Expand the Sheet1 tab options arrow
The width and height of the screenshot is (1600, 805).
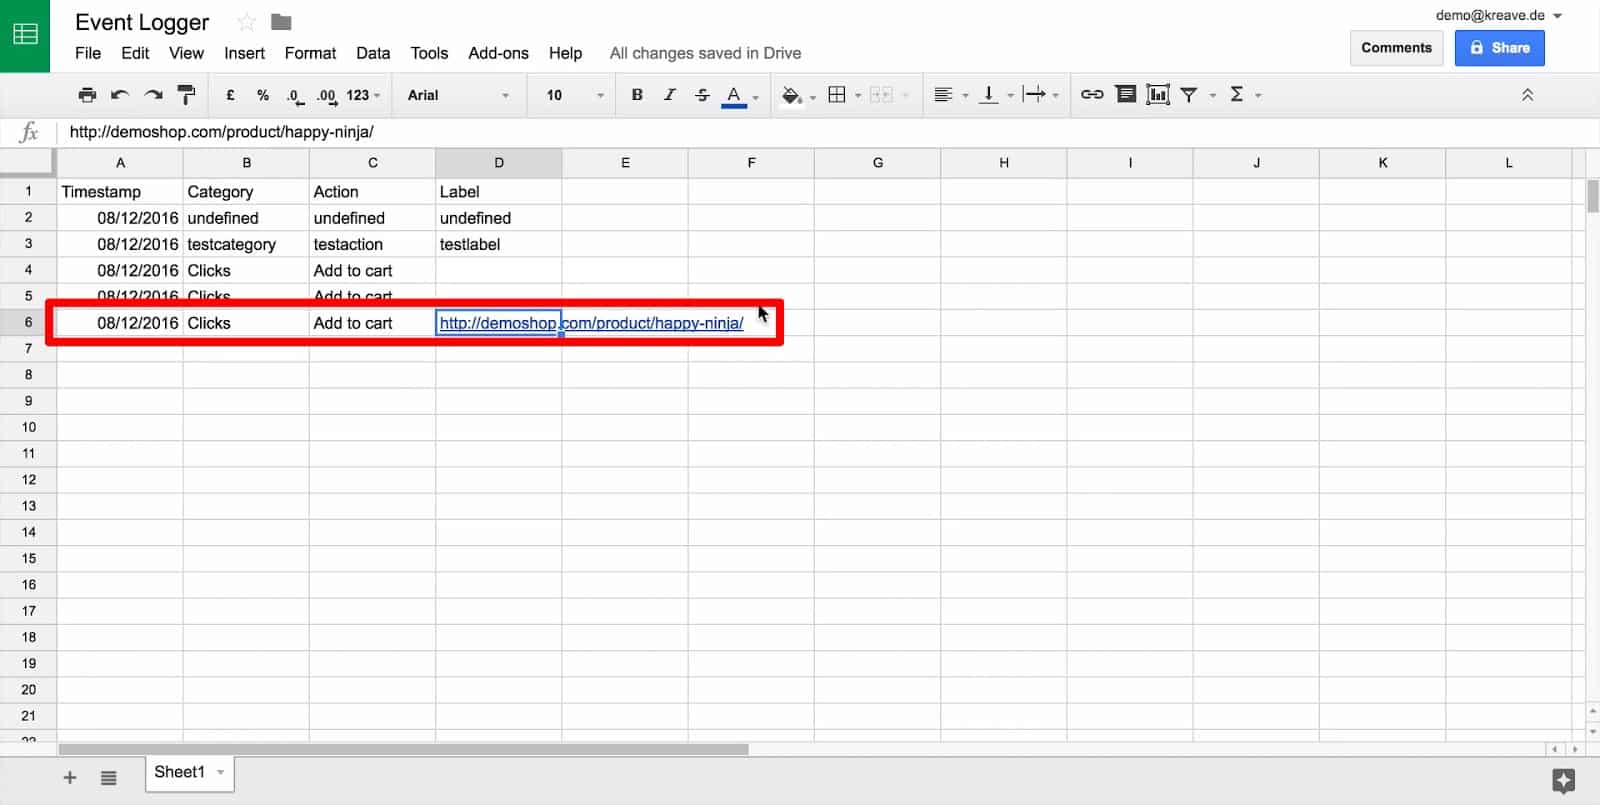point(221,772)
